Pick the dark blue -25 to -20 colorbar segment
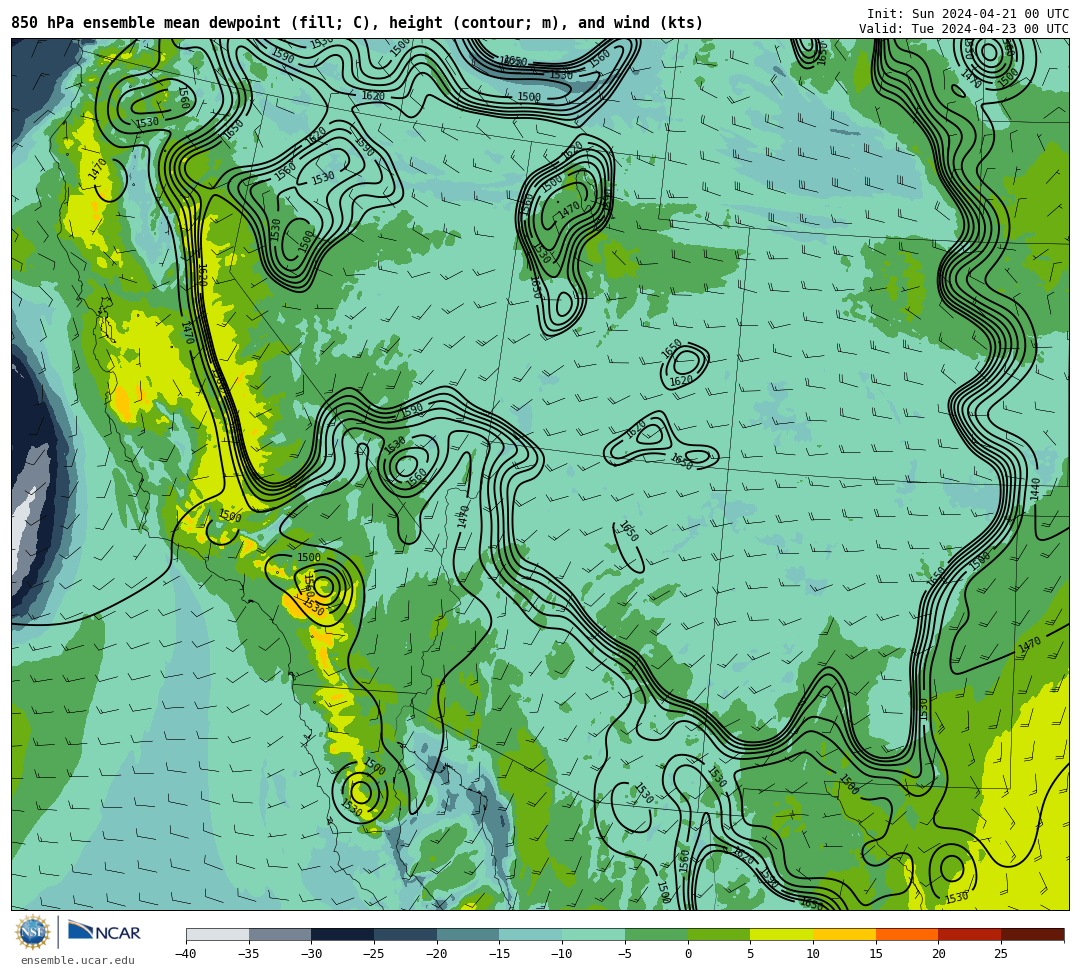The width and height of the screenshot is (1080, 973). (x=406, y=934)
